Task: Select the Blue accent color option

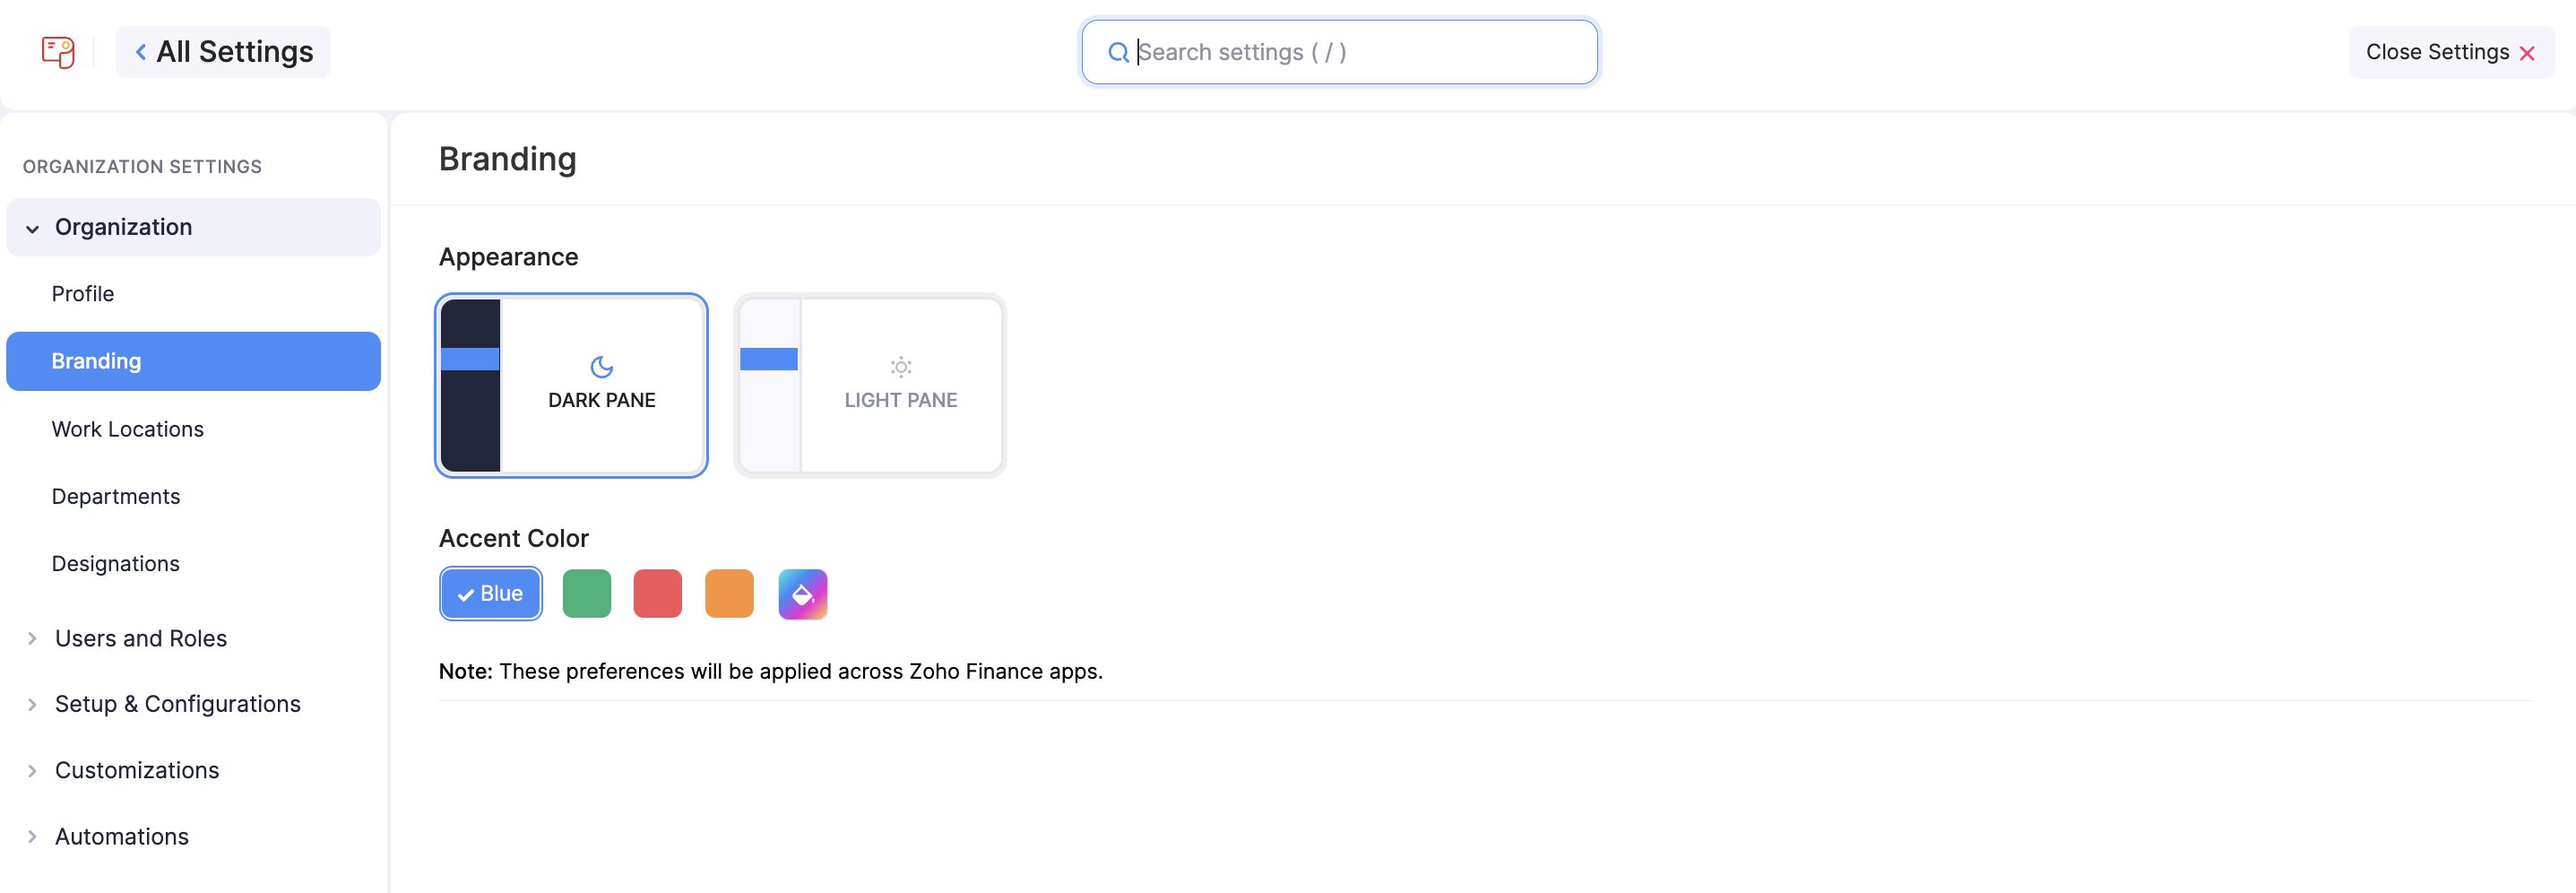Action: point(490,594)
